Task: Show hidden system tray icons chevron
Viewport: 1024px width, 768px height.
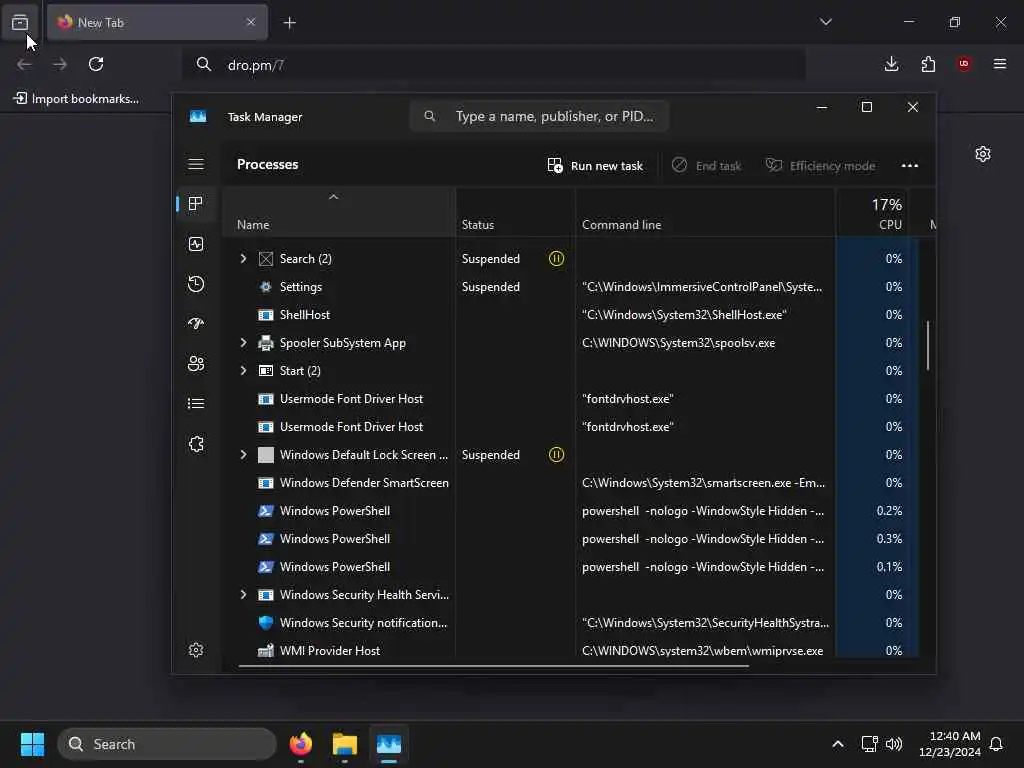Action: click(x=838, y=744)
